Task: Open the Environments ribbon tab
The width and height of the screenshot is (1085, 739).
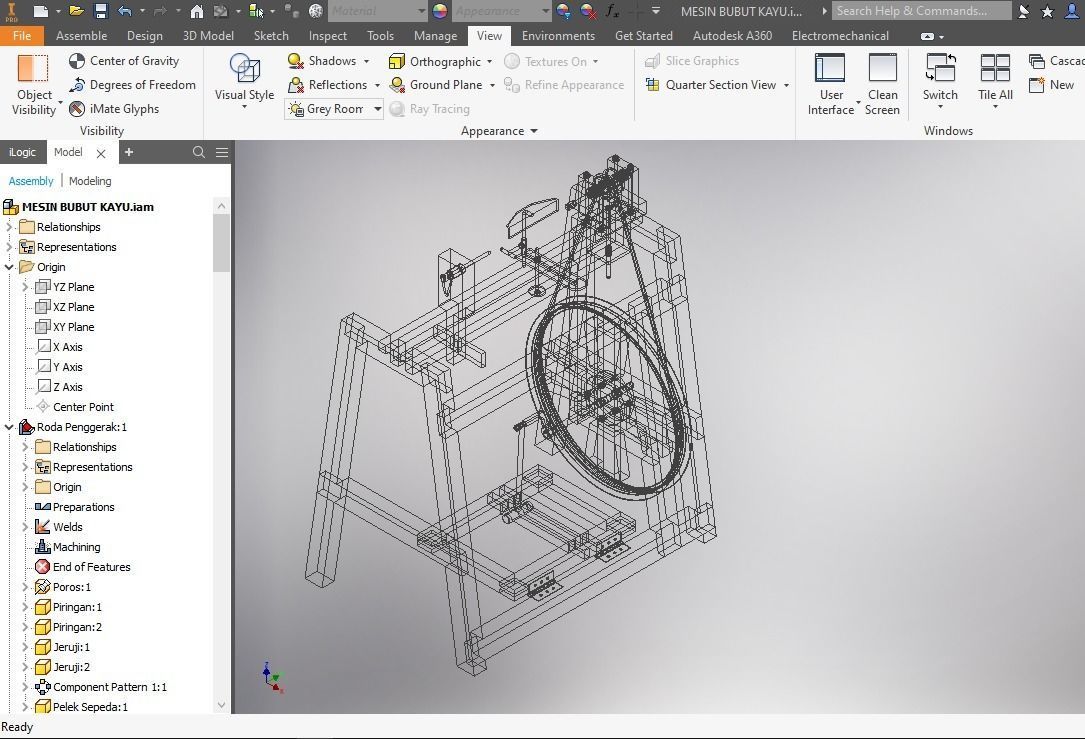Action: (558, 35)
